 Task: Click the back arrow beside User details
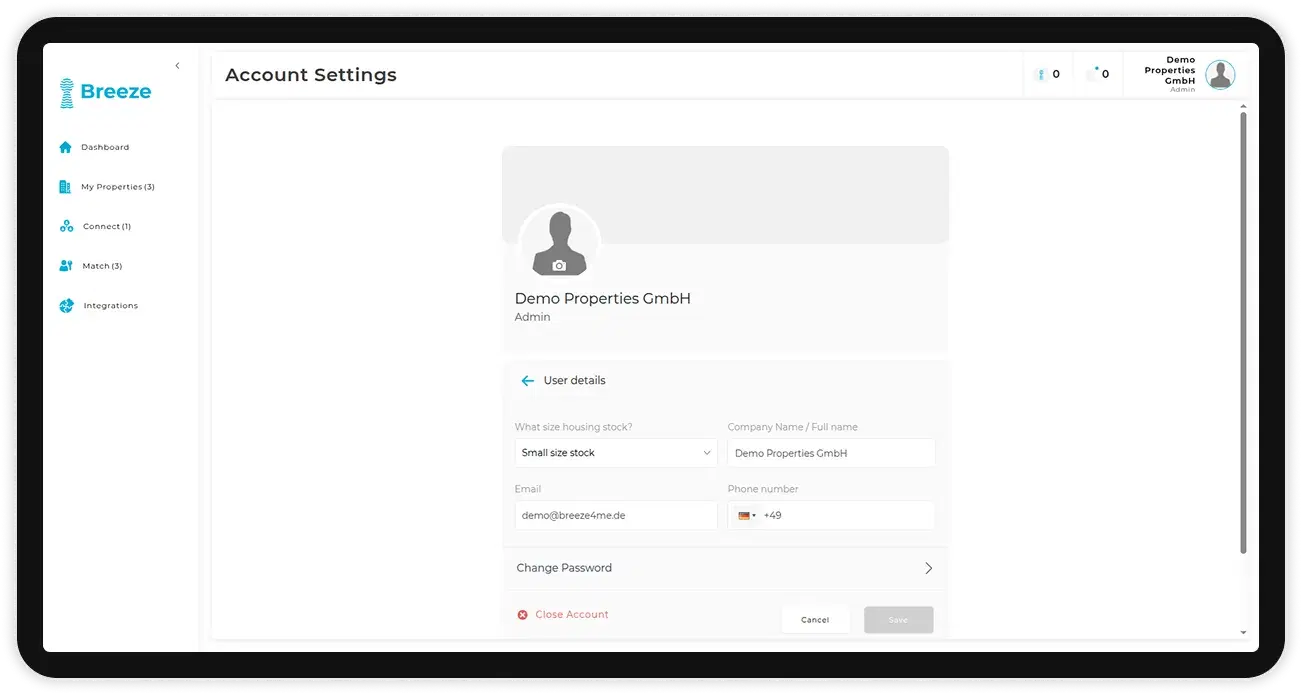pos(528,381)
